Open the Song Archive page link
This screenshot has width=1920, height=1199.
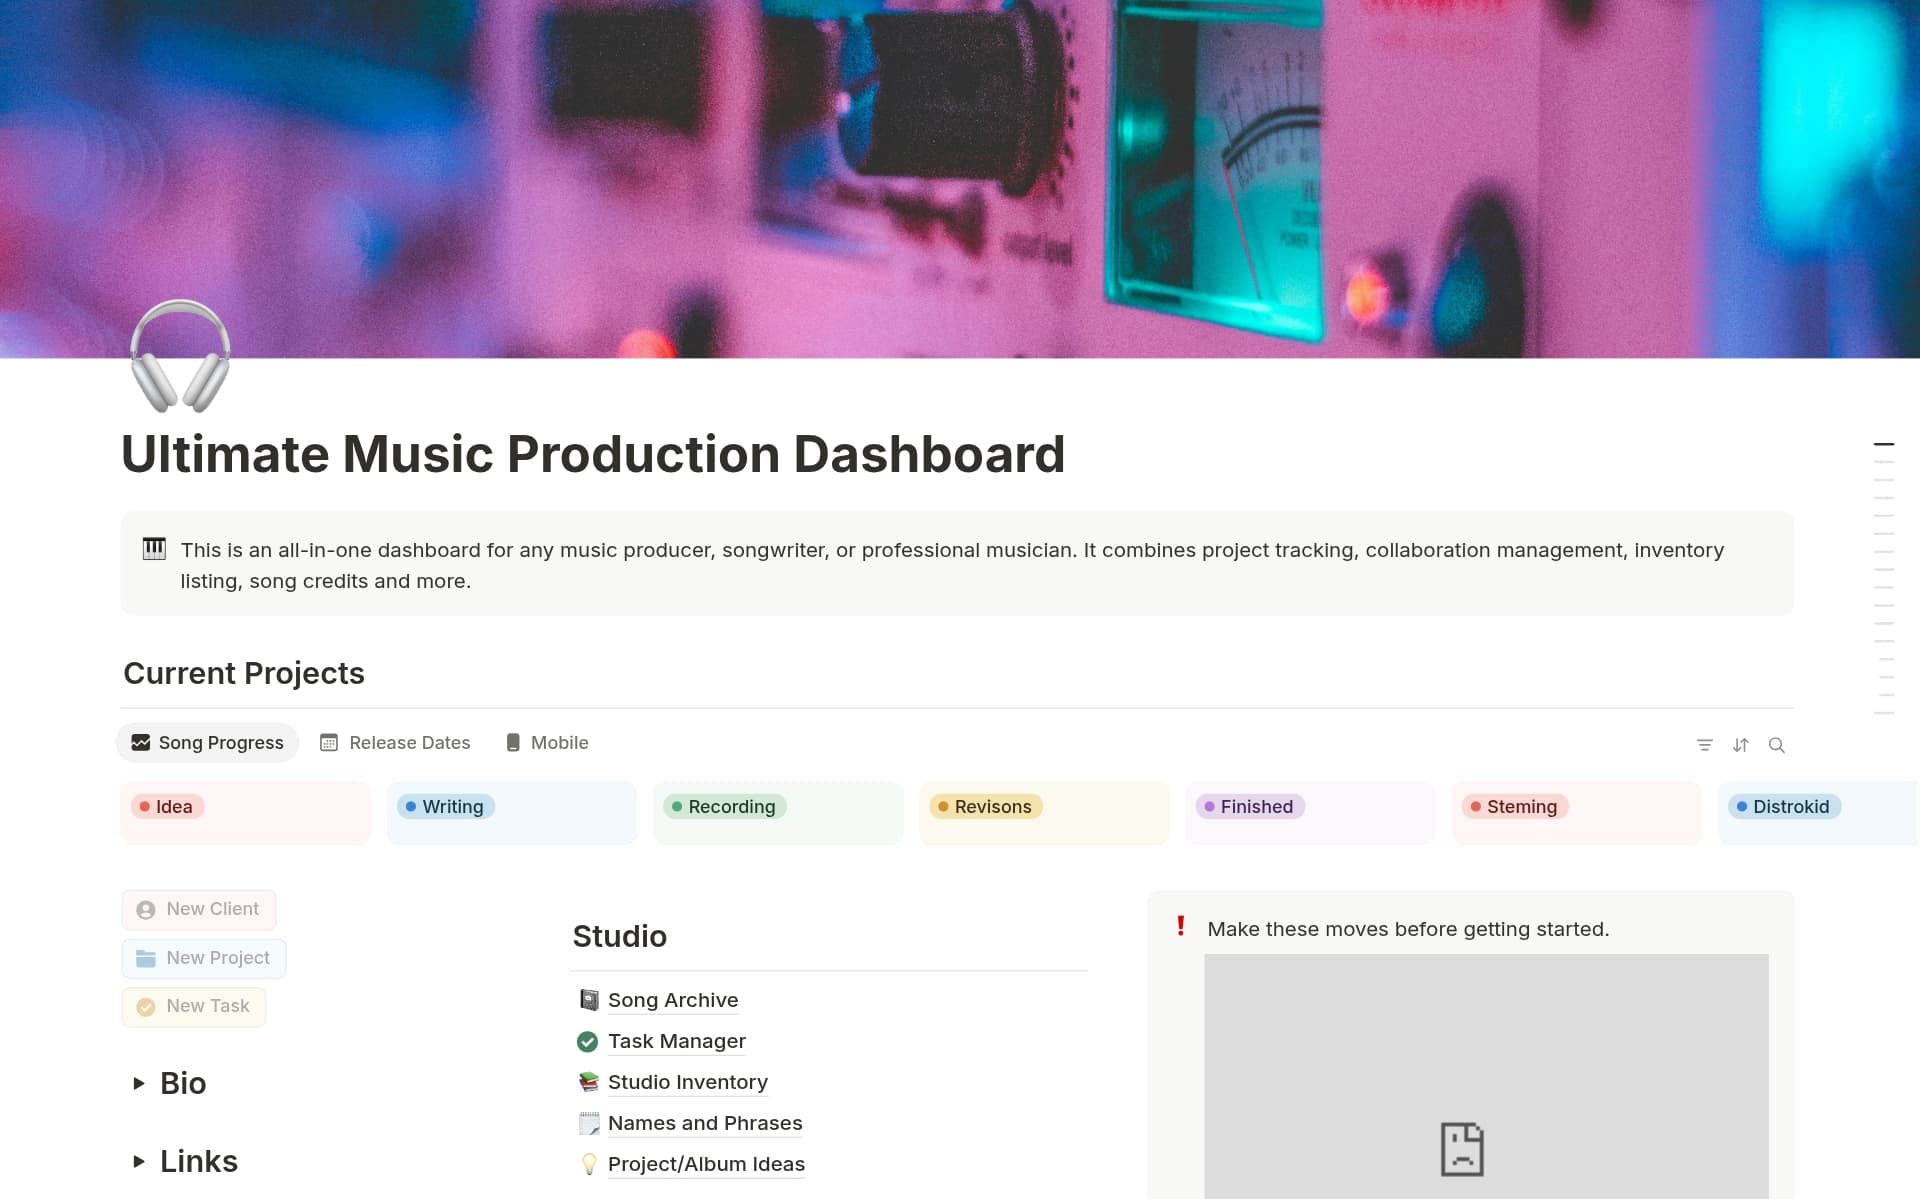click(x=672, y=1000)
